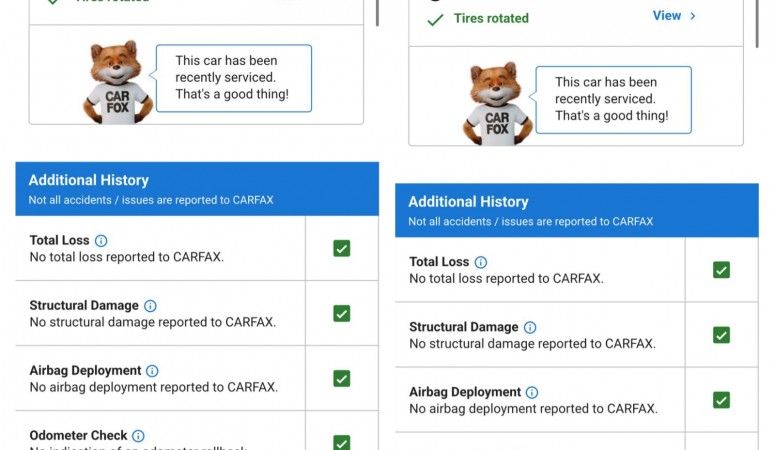
Task: Click Airbag Deployment green checkbox in left report
Action: click(x=341, y=378)
